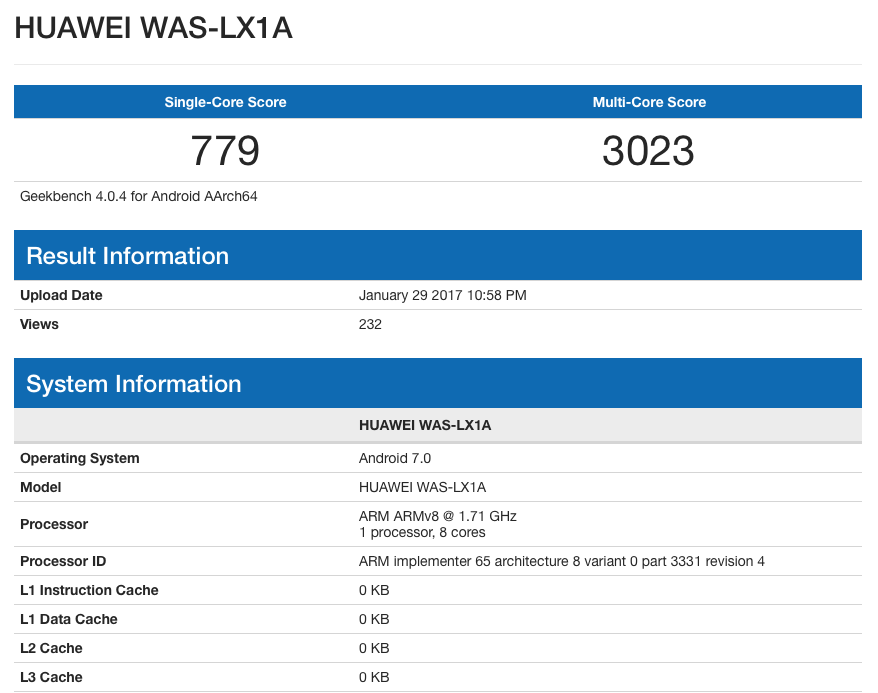Select the ARM ARMv8 @ 1.71 GHz text

(438, 516)
